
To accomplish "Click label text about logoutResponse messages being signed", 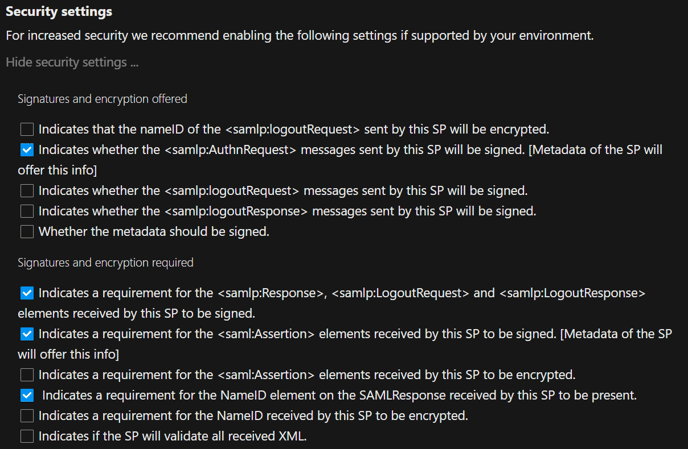I will [287, 211].
